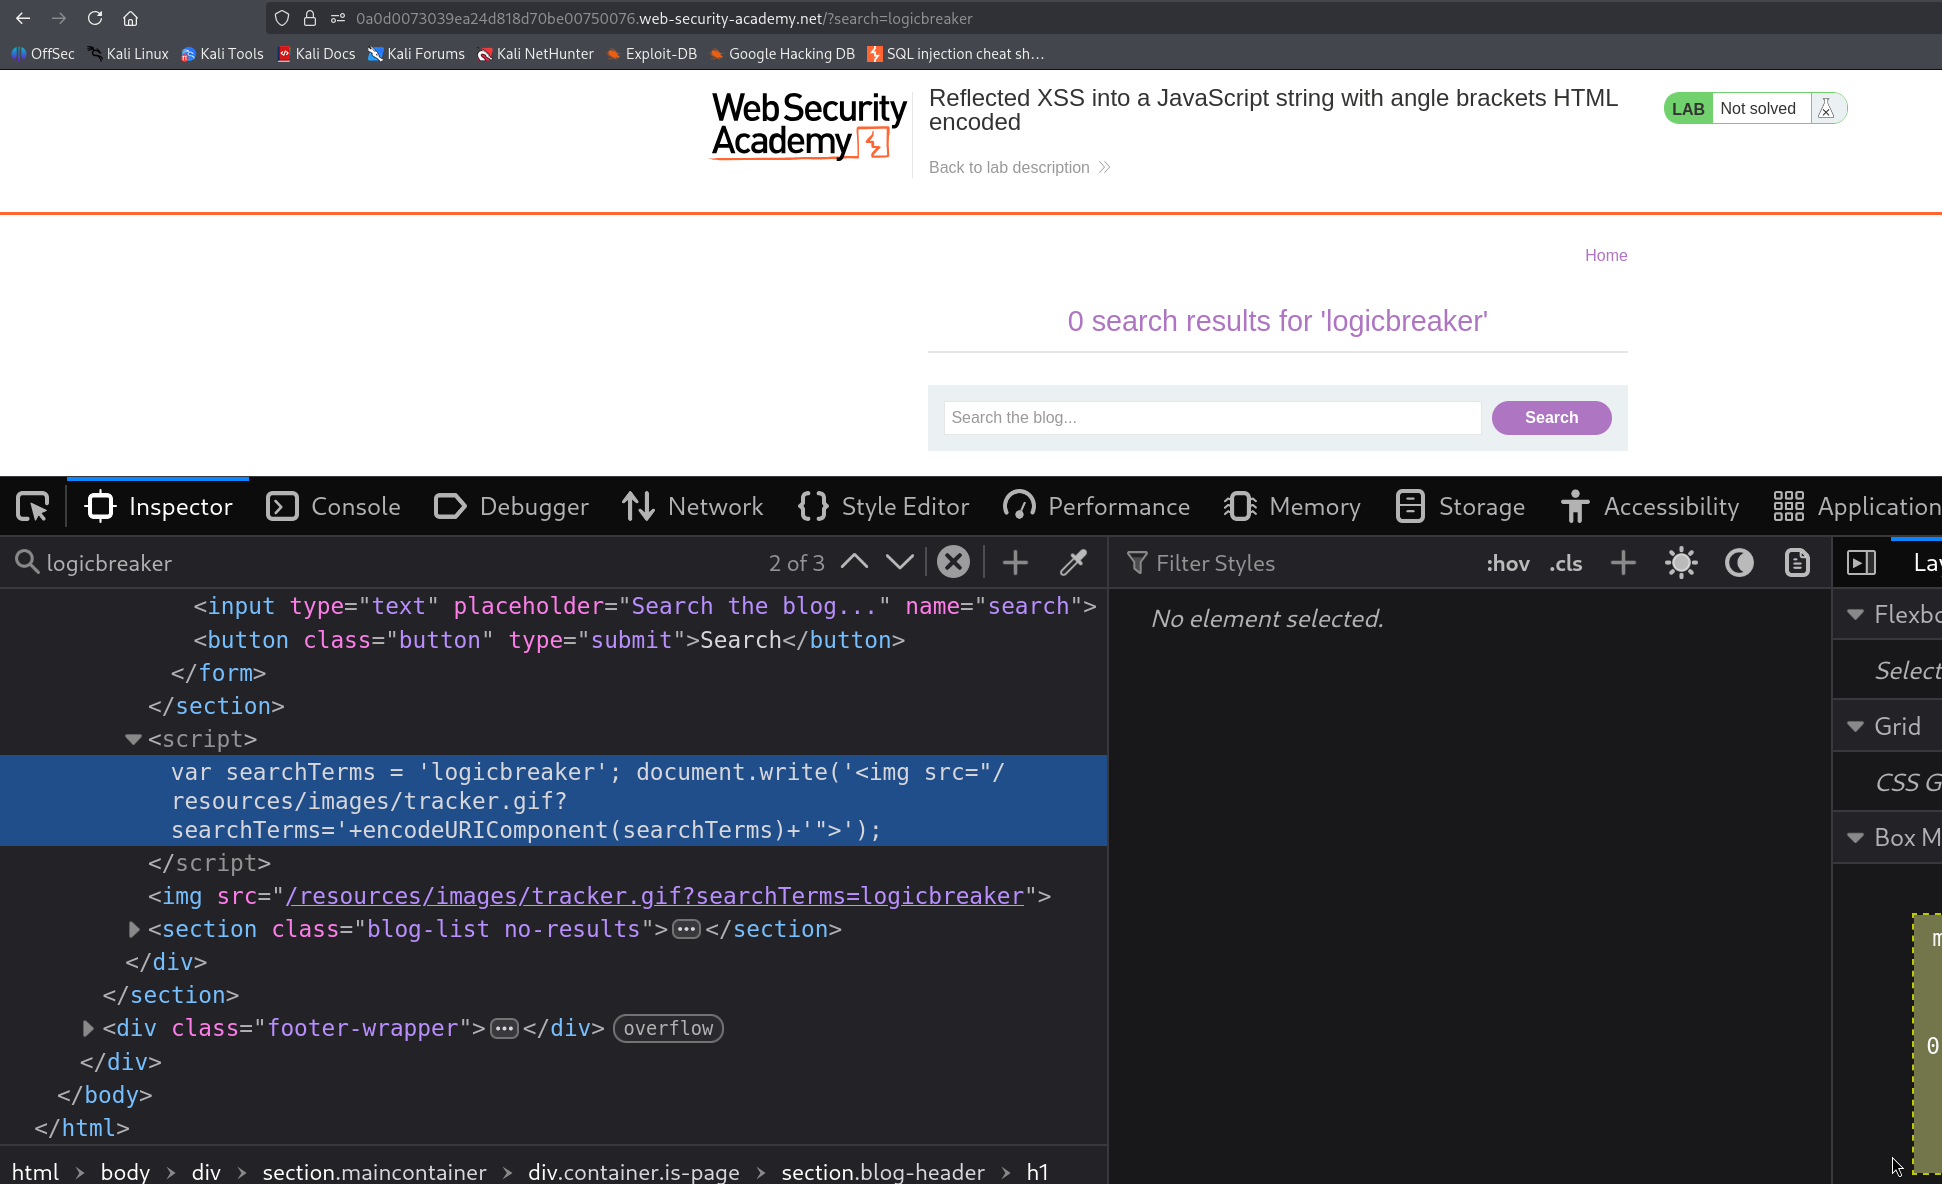Click the padlock site security icon
The height and width of the screenshot is (1184, 1942).
310,18
